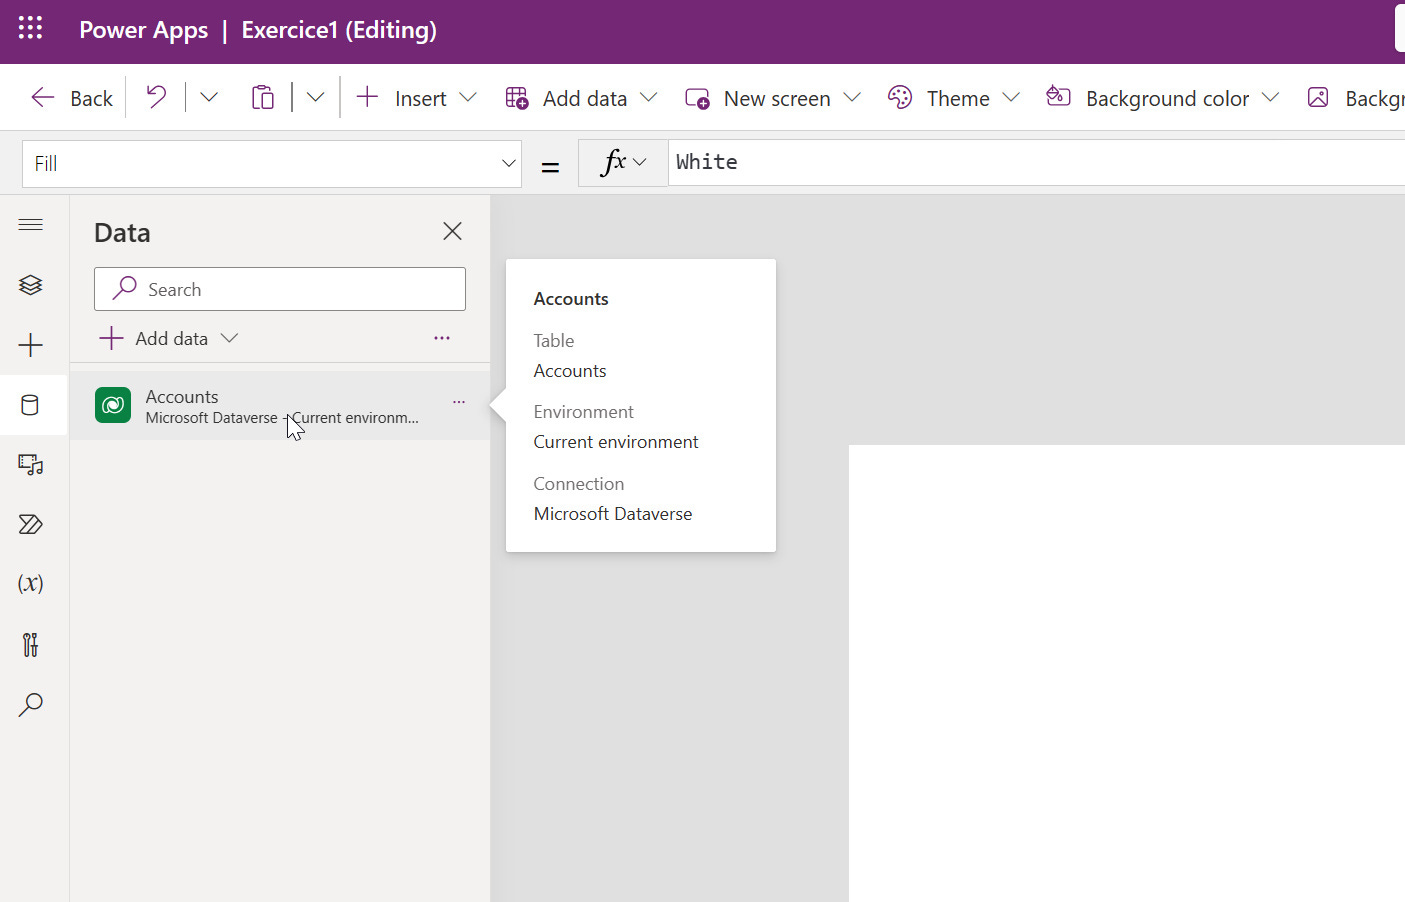
Task: Open Accounts row ellipsis menu
Action: [x=459, y=401]
